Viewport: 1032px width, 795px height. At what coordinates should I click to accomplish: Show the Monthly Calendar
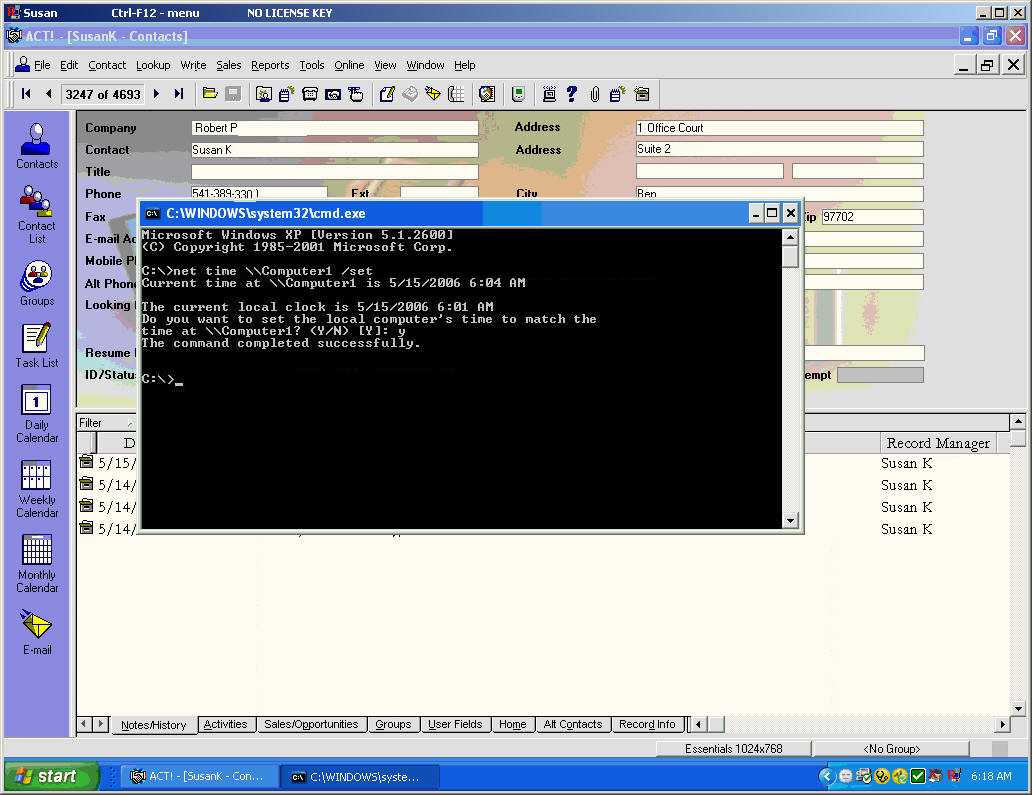(x=37, y=564)
